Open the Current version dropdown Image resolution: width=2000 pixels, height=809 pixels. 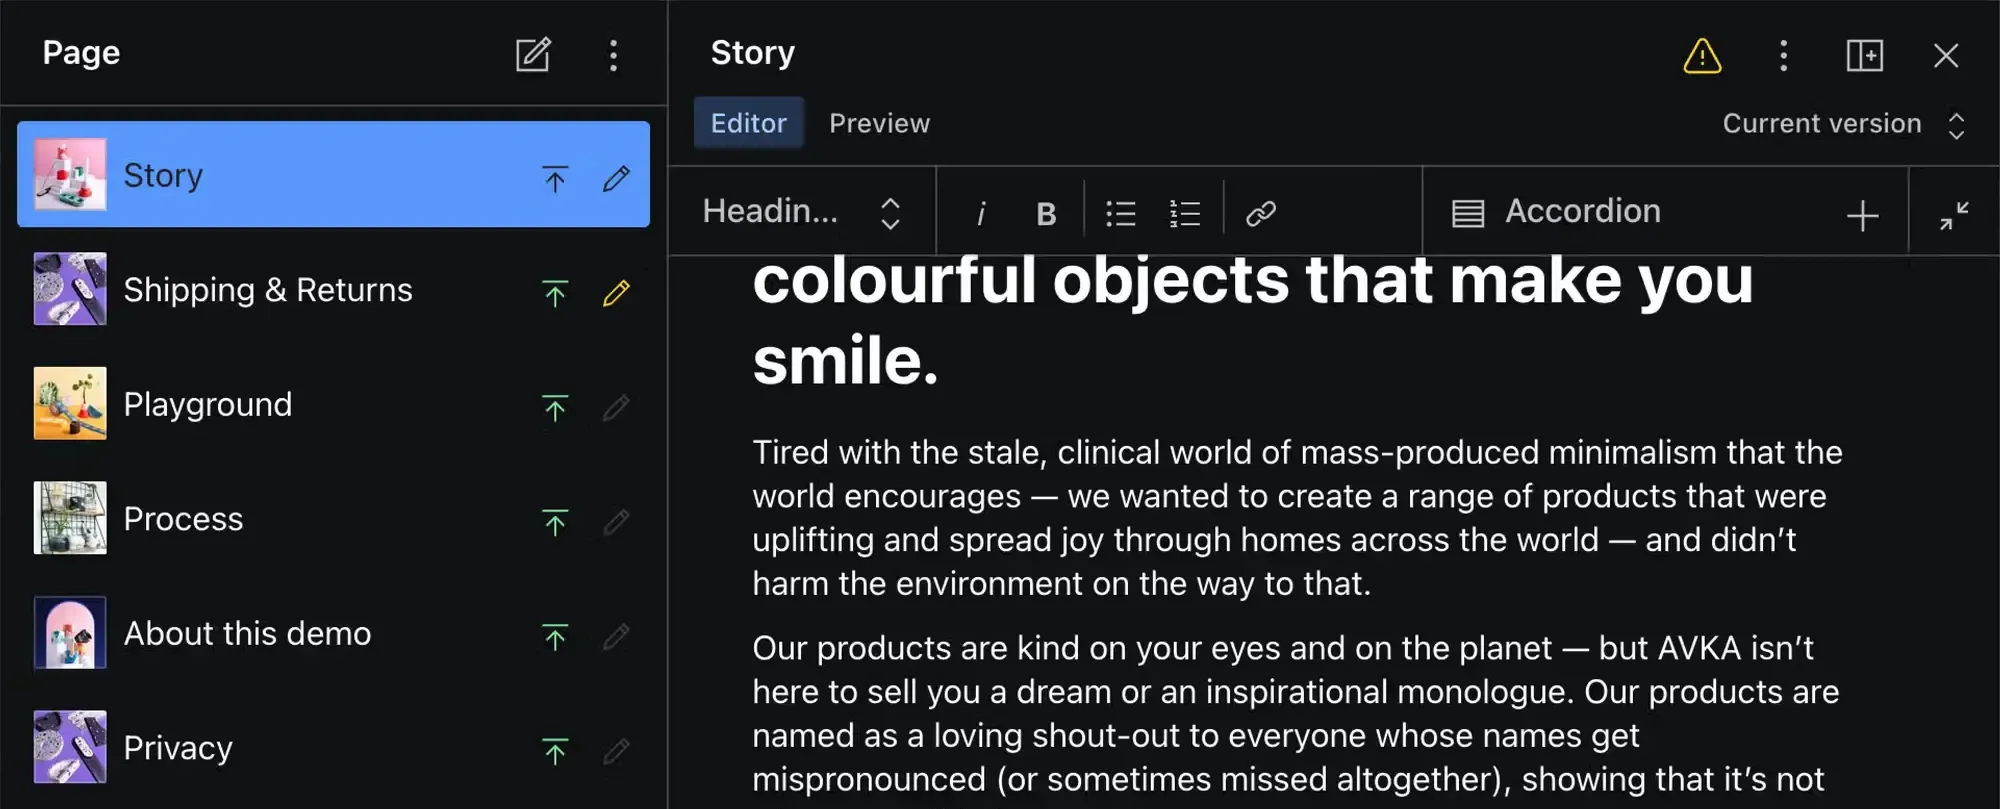1844,124
